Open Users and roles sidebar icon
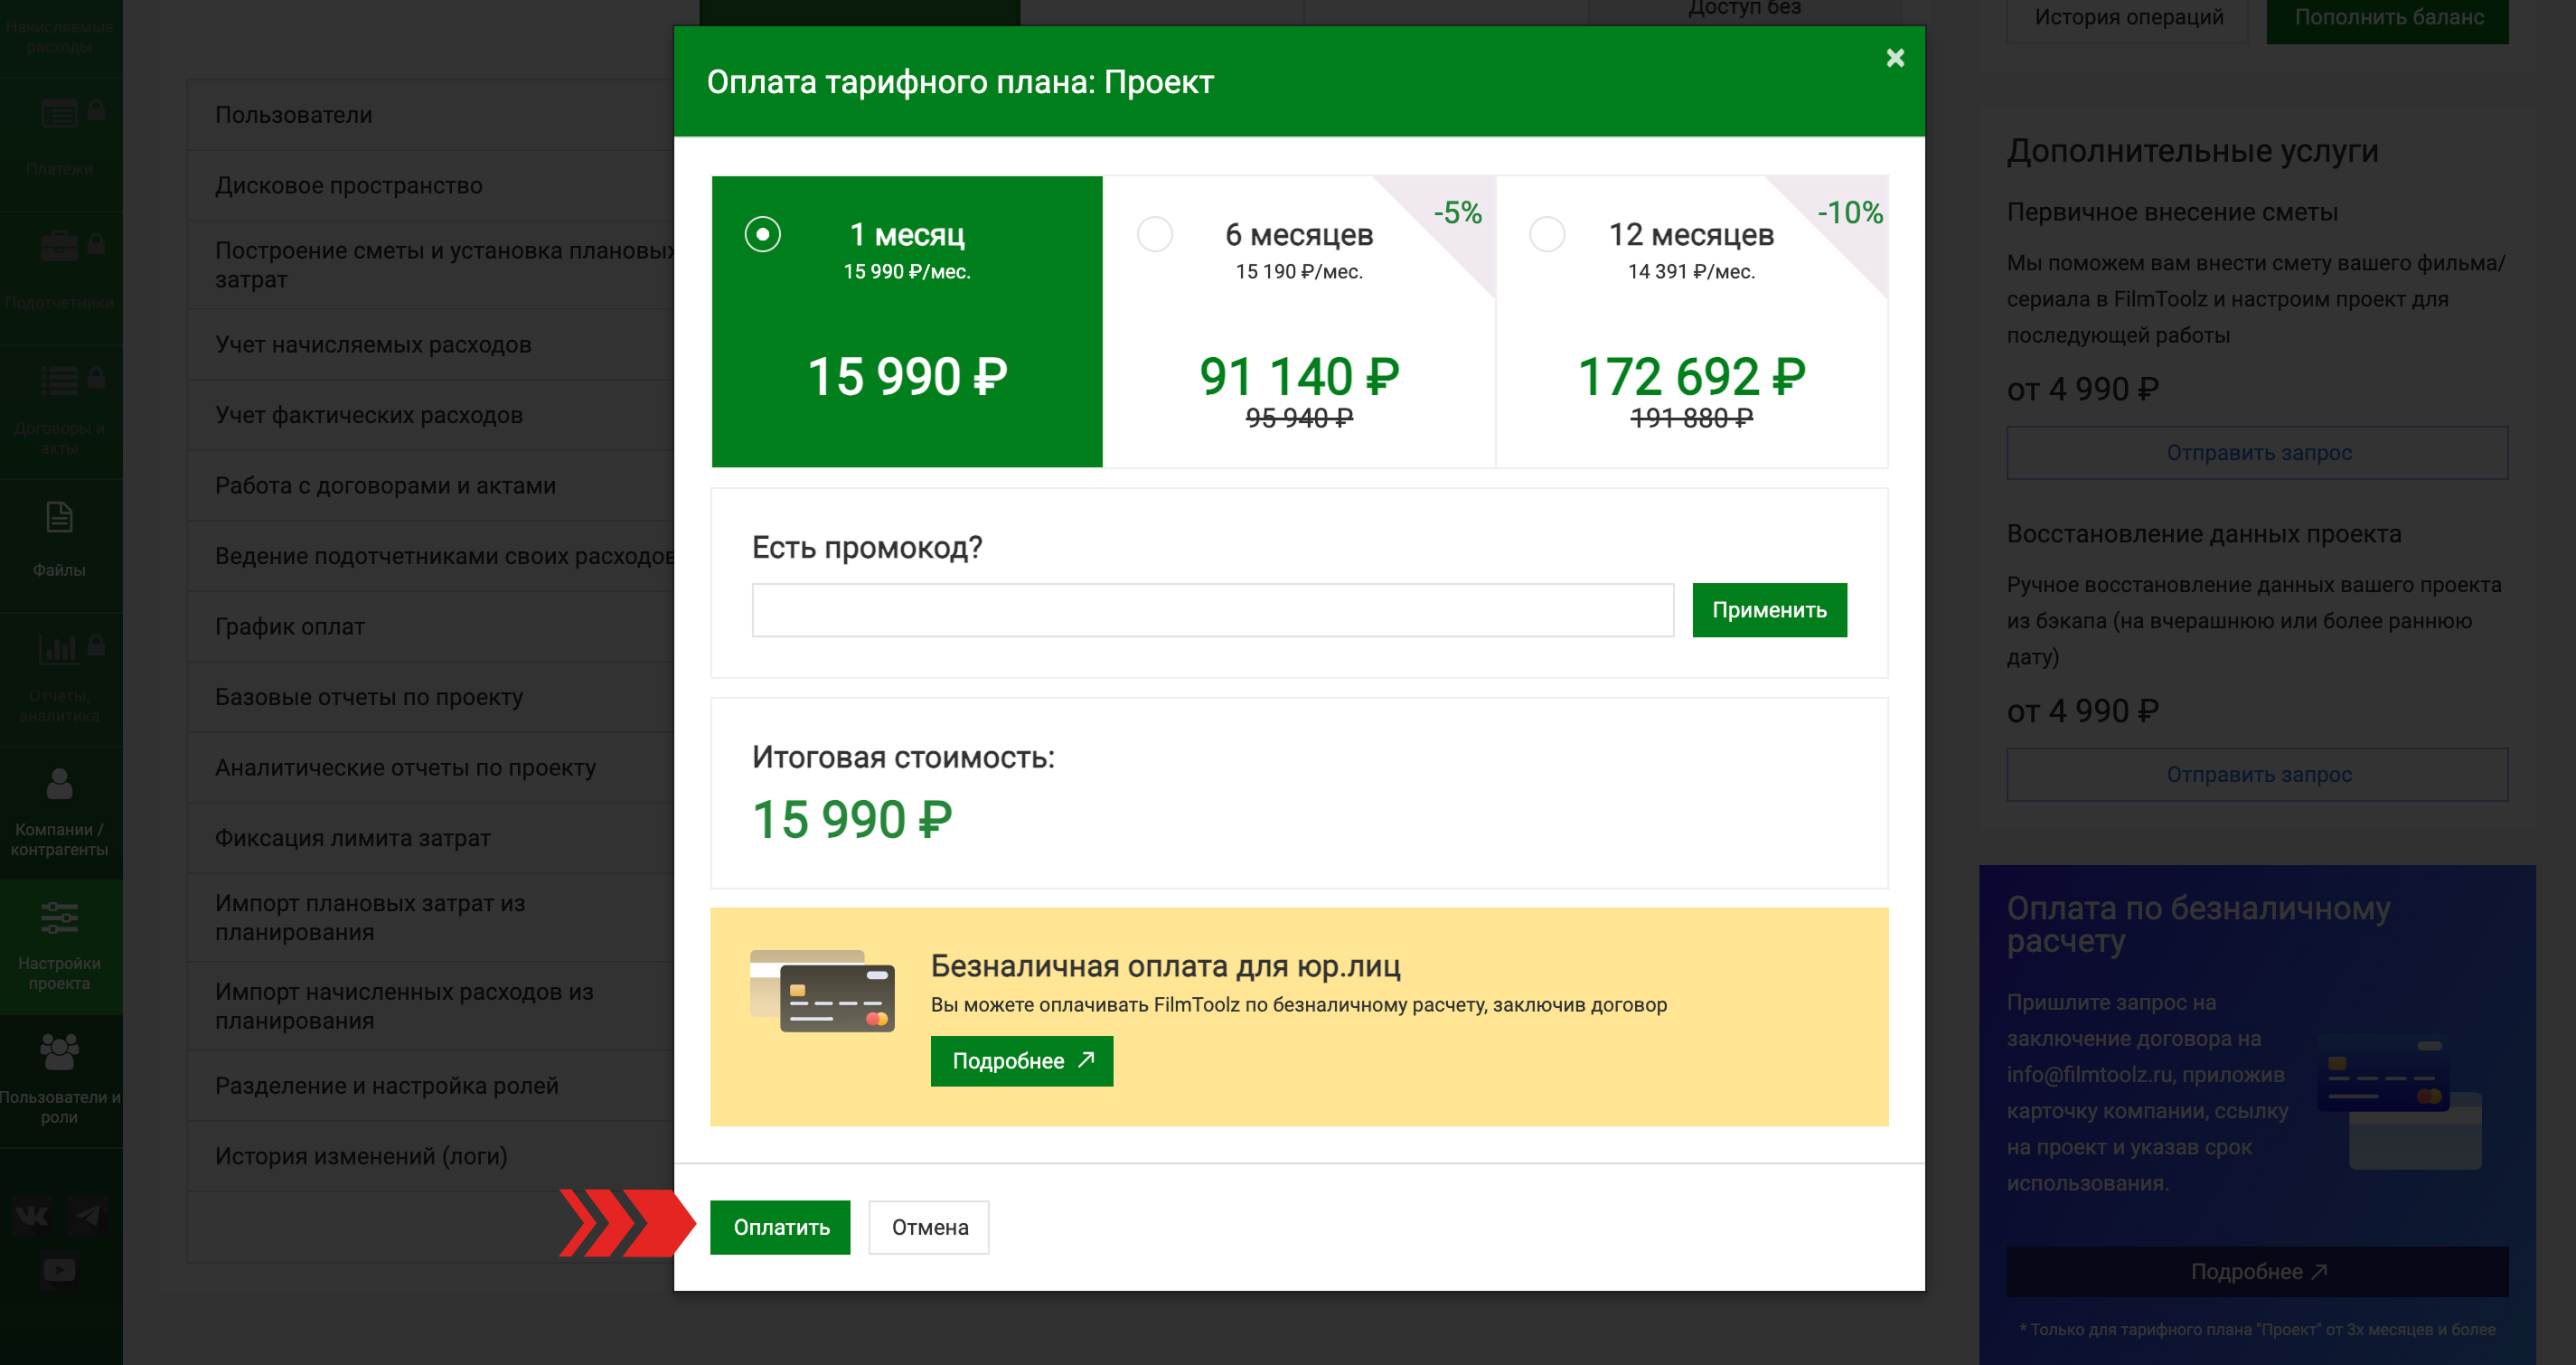Image resolution: width=2576 pixels, height=1365 pixels. click(x=59, y=1078)
